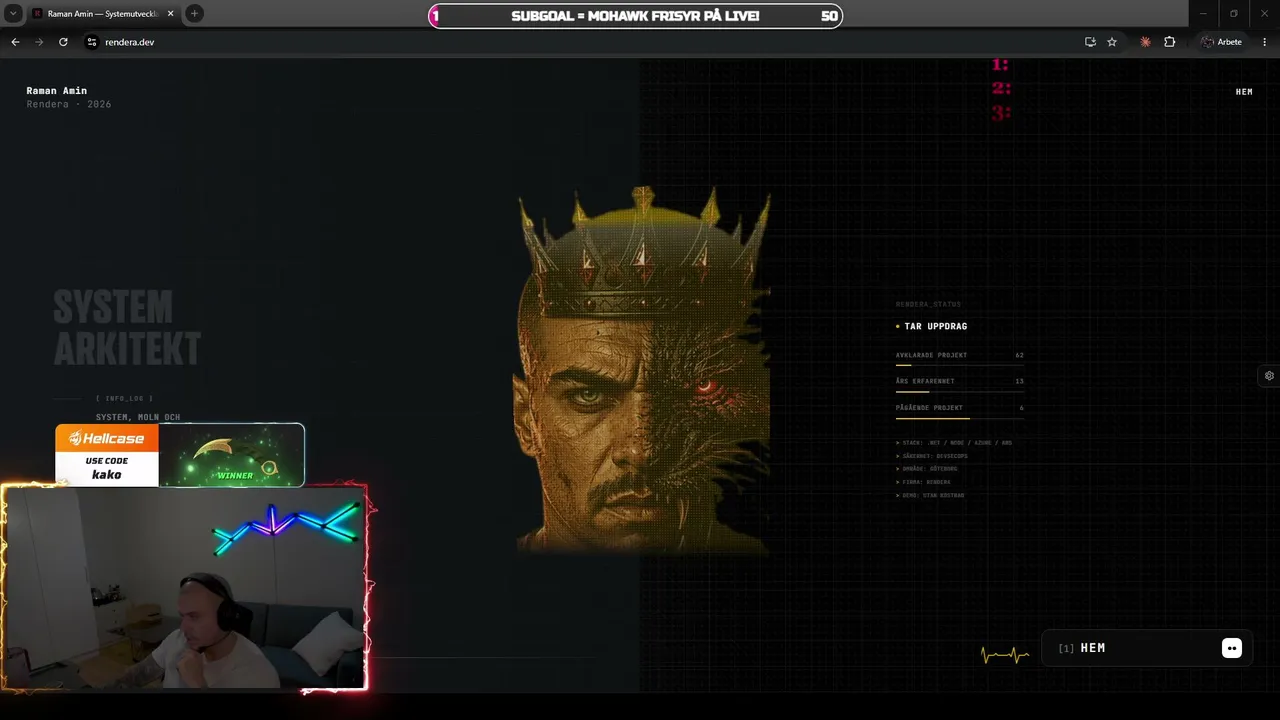Screen dimensions: 1280x720
Task: Click the Raman Amin site title
Action: coord(56,91)
